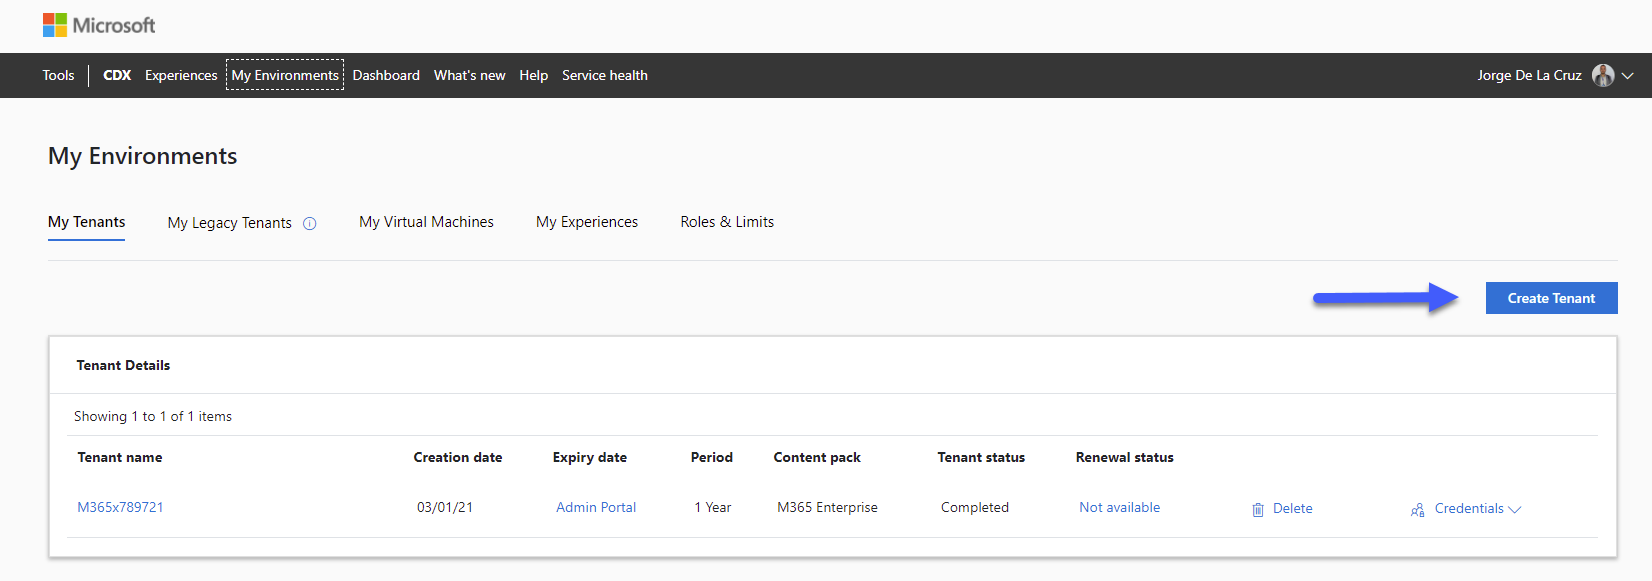Click the Tenant name column header
This screenshot has width=1652, height=581.
pos(120,457)
